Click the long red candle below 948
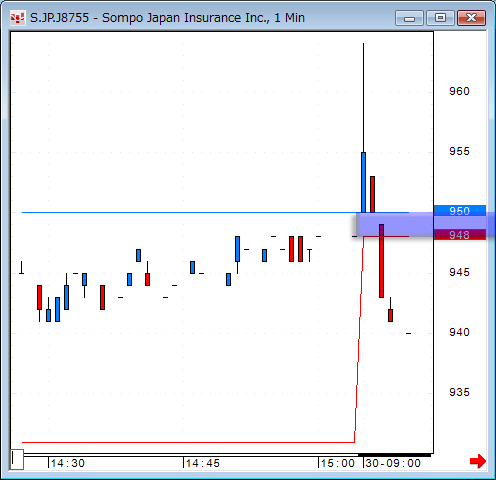The width and height of the screenshot is (496, 480). point(381,261)
